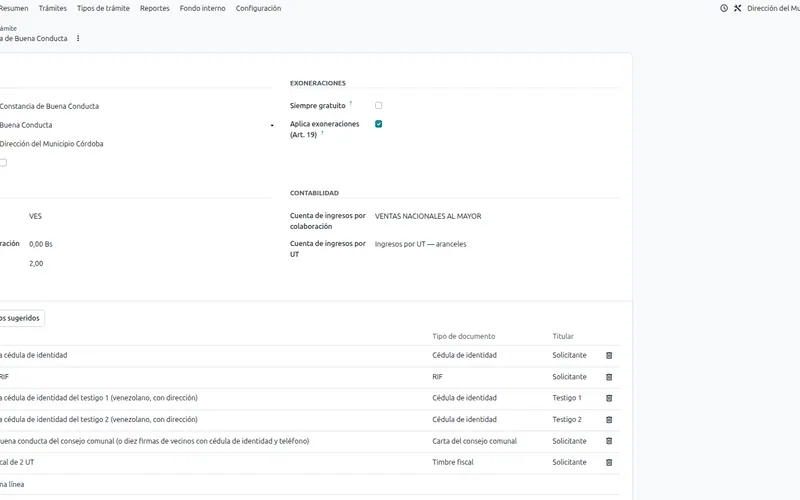Delete the Timbre fiscal row
This screenshot has width=800, height=500.
609,462
